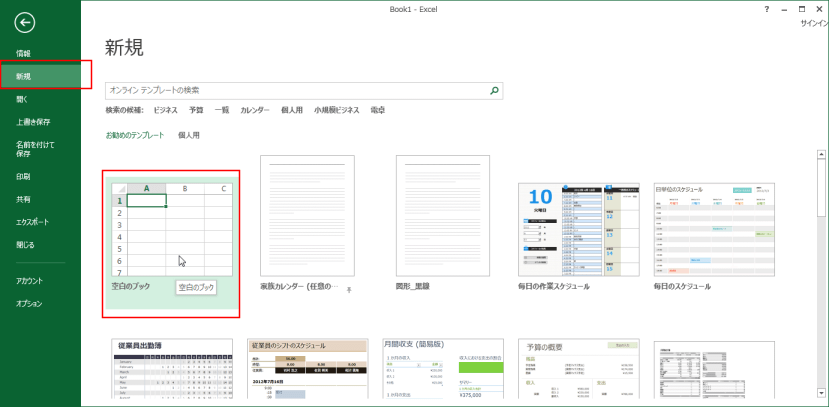The height and width of the screenshot is (407, 829).
Task: Click the カレンダー suggested search link
Action: click(x=255, y=110)
